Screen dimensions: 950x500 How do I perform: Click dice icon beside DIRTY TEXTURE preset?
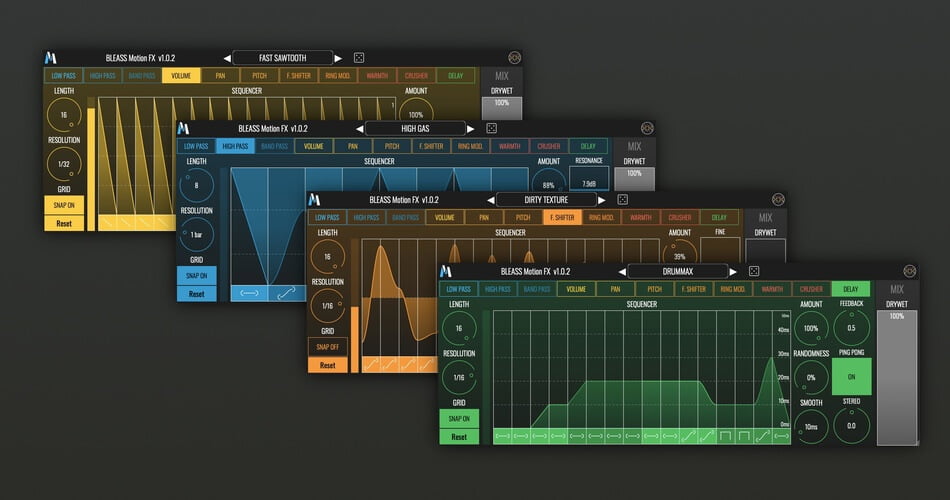pos(622,199)
